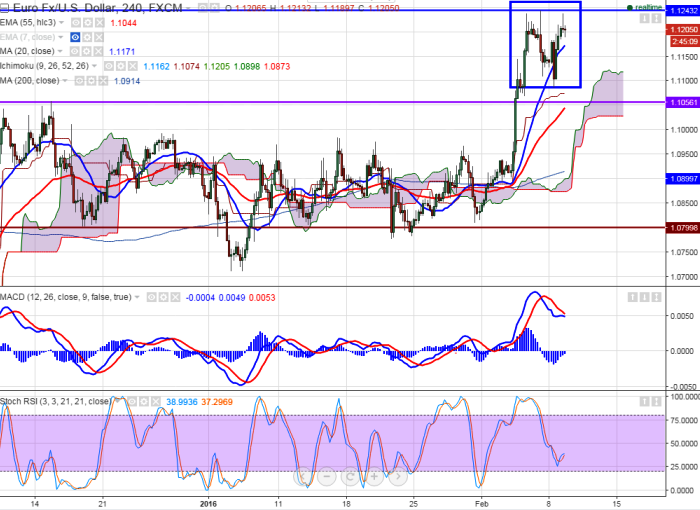Click Stoch RSI value 38.9936

(182, 402)
